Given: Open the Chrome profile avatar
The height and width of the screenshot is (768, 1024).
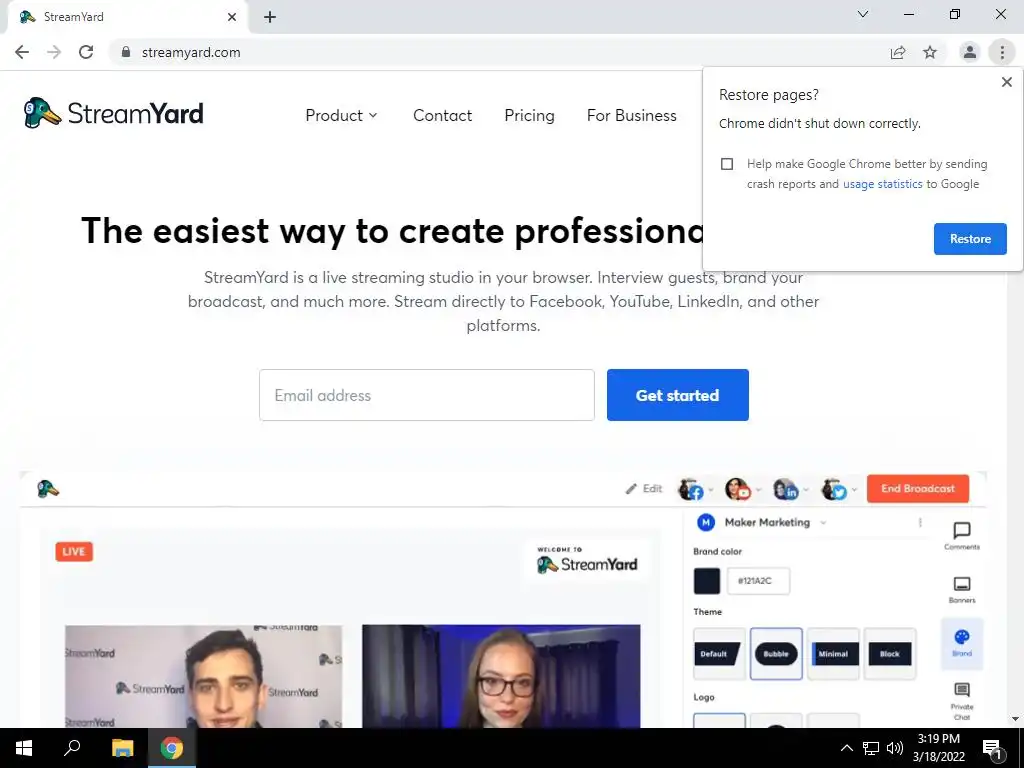Looking at the screenshot, I should [x=970, y=52].
